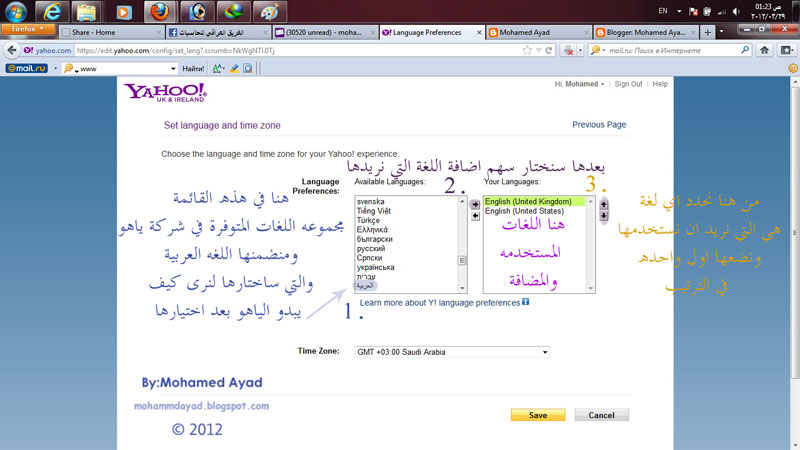Move selected language down with down arrow
800x450 pixels.
point(604,216)
